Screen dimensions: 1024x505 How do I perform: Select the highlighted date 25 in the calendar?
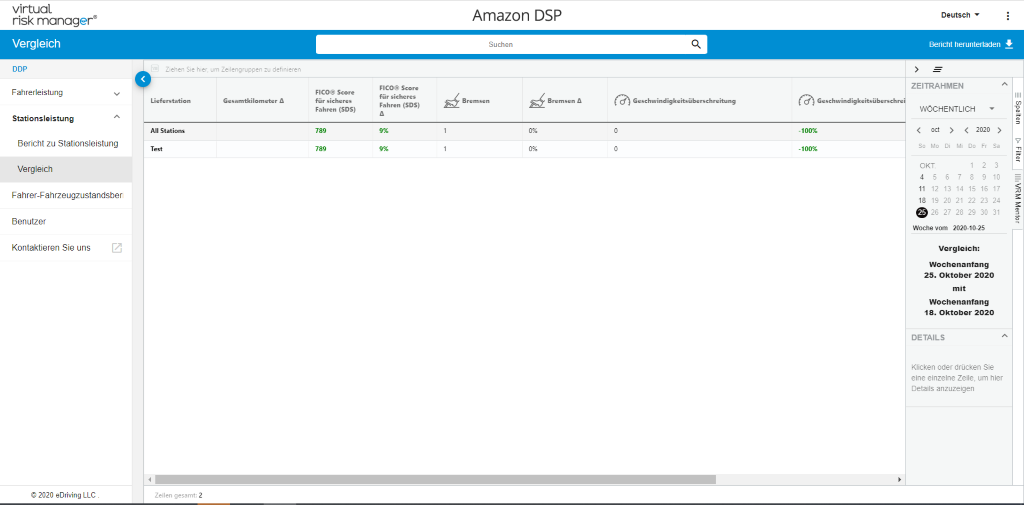tap(921, 212)
